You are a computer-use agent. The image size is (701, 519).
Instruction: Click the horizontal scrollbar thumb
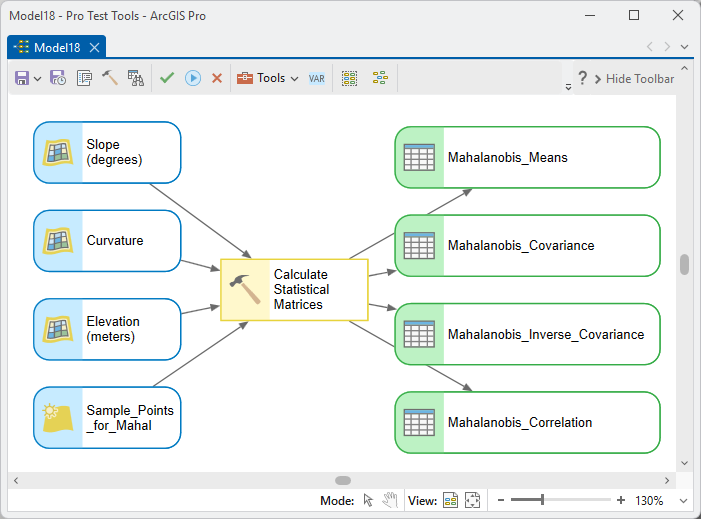[x=343, y=481]
